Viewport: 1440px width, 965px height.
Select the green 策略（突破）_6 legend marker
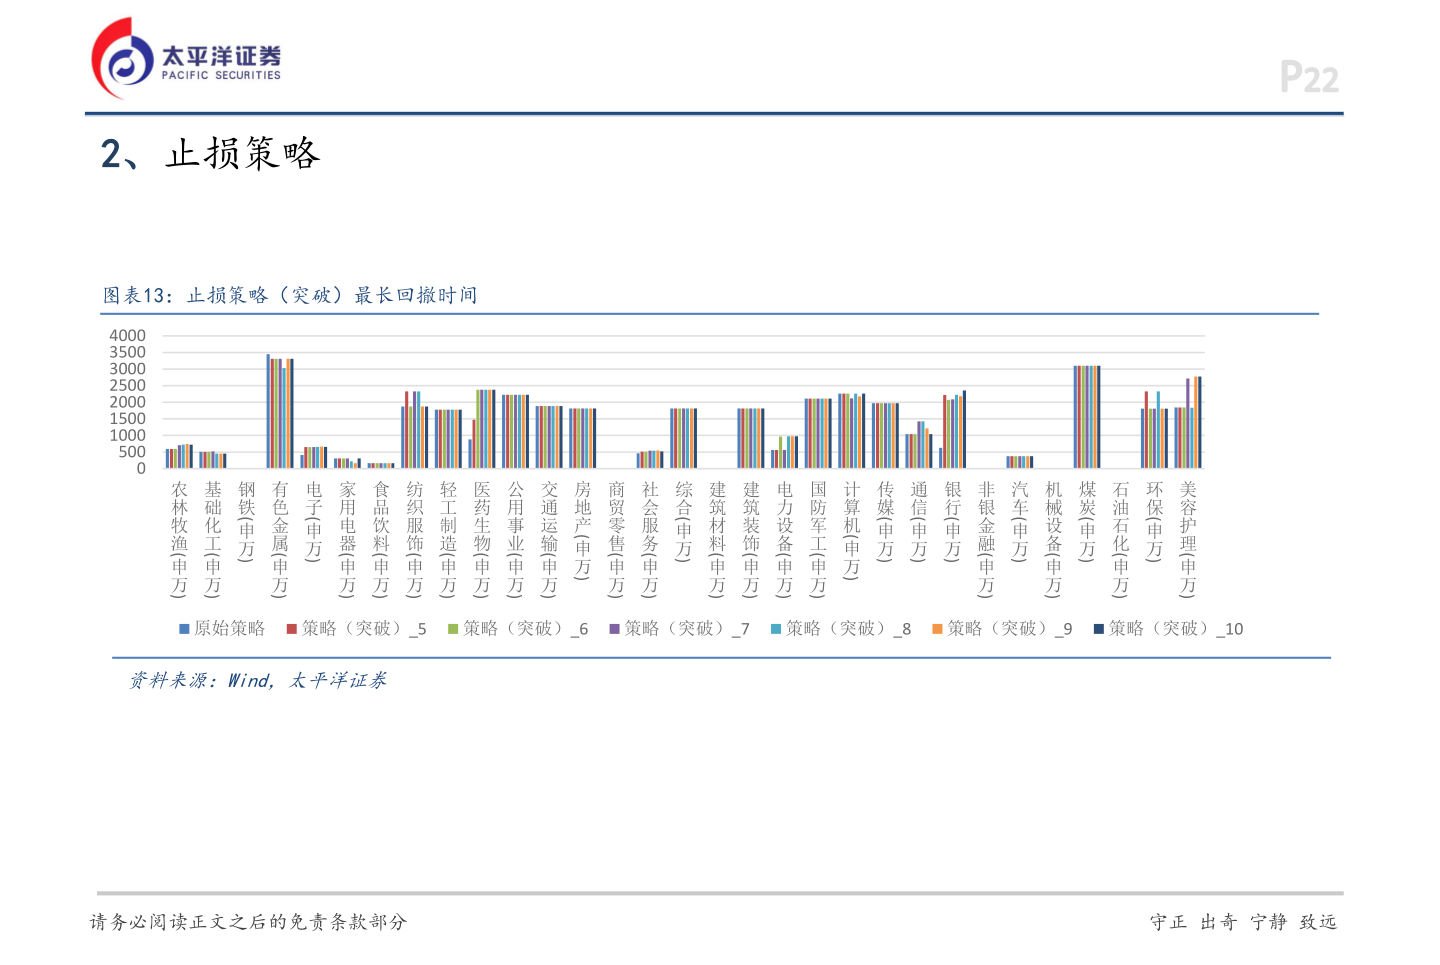[x=453, y=629]
